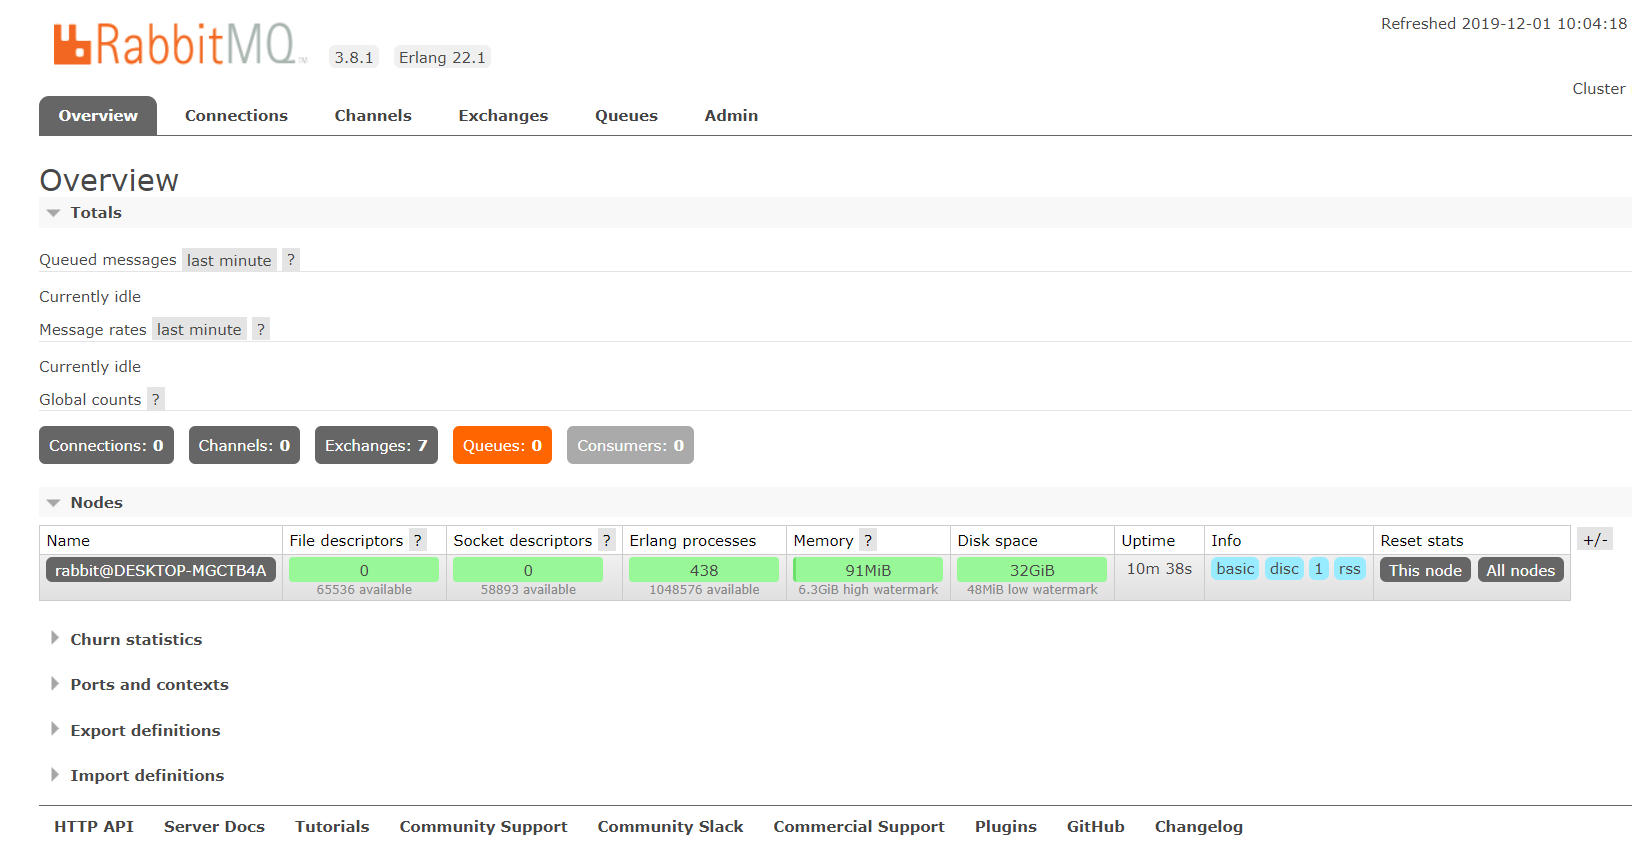1632x854 pixels.
Task: Switch to the Channels tab
Action: tap(373, 116)
